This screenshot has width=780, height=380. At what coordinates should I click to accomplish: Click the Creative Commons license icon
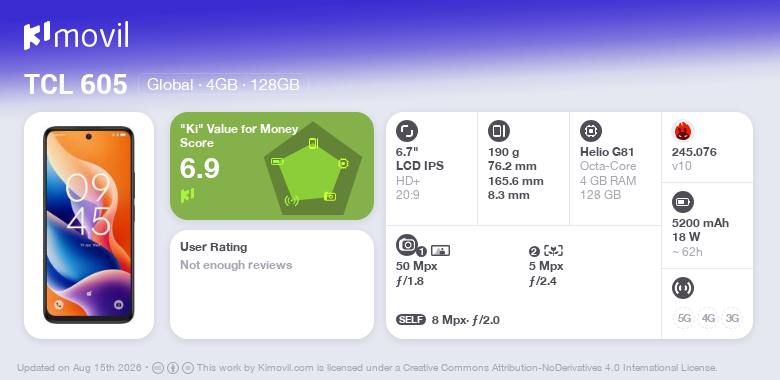pyautogui.click(x=158, y=368)
